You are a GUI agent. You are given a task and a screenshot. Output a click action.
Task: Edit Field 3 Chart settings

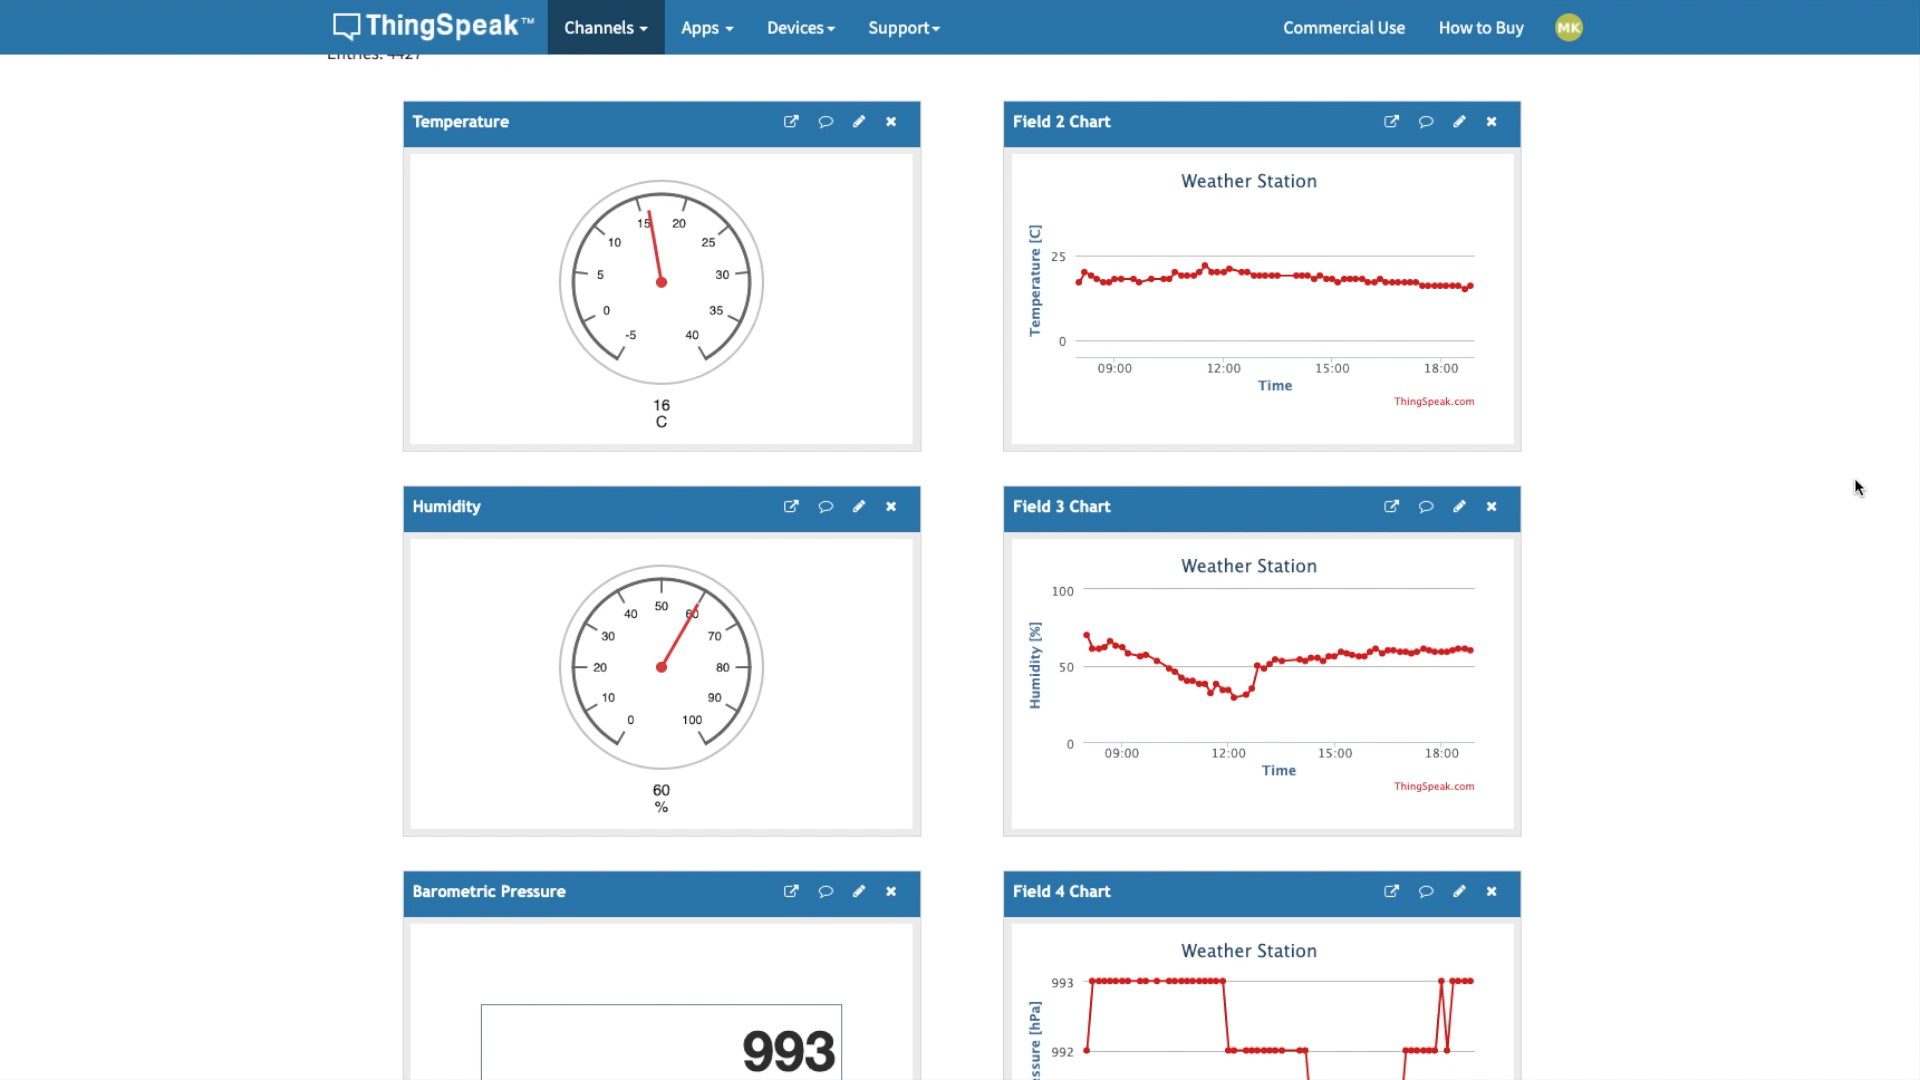[1459, 507]
